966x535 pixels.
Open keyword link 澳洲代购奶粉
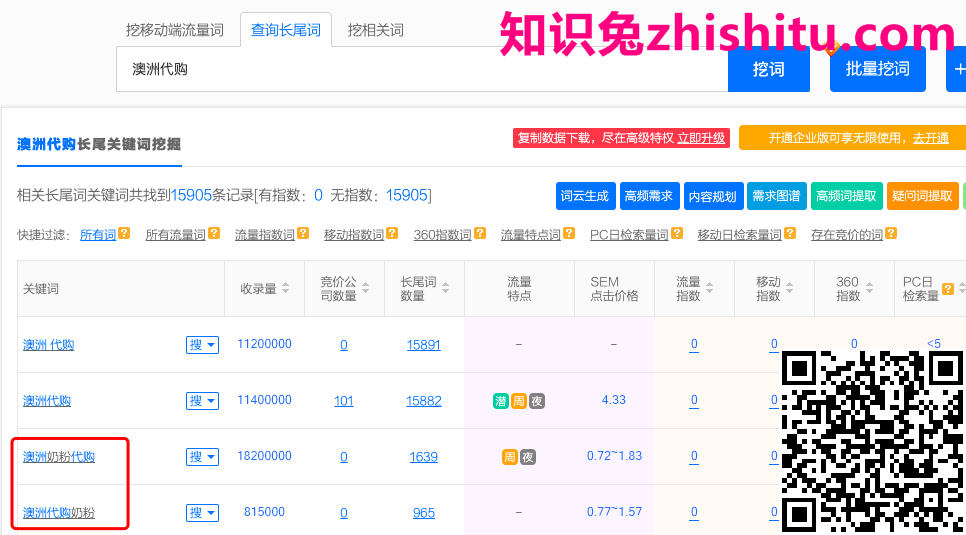click(59, 513)
